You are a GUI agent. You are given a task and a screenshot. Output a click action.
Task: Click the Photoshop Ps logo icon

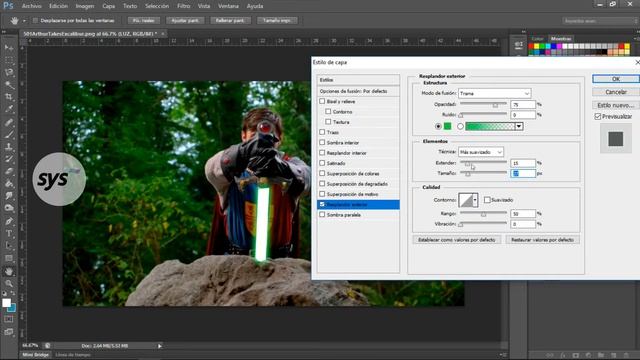coord(8,6)
